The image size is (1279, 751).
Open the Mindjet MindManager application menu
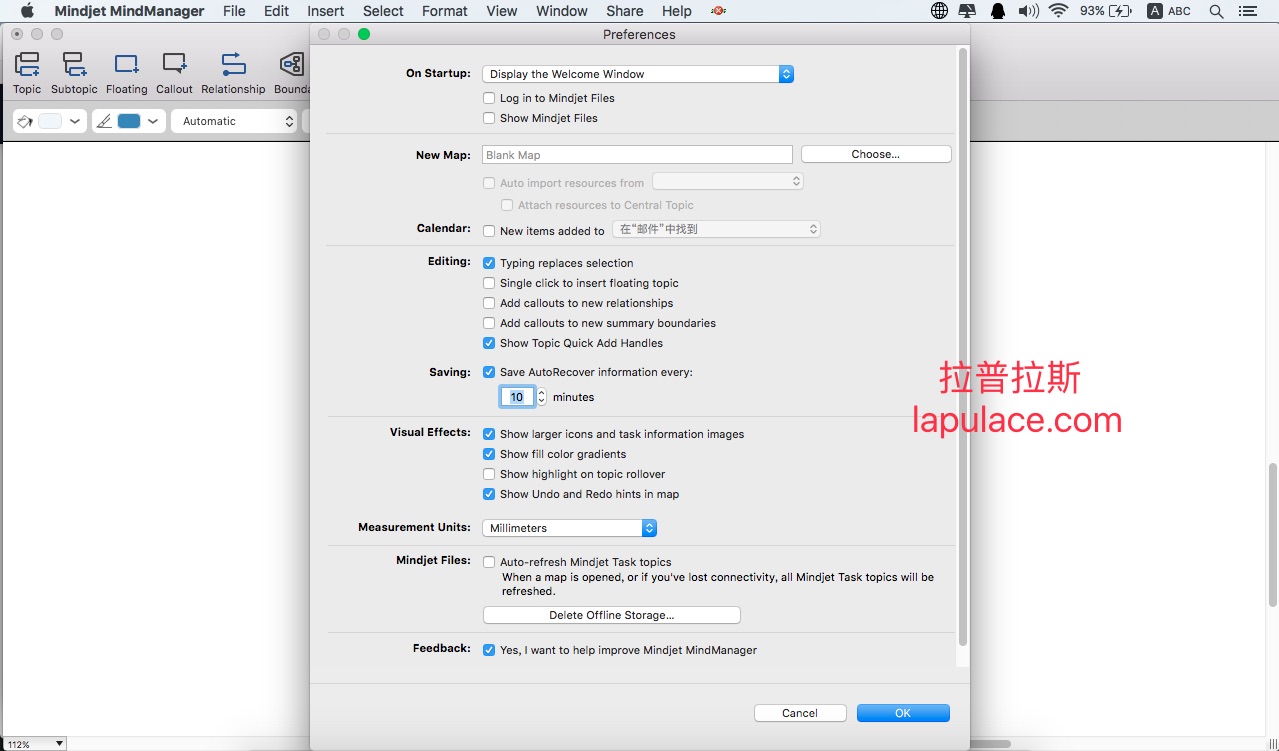click(x=130, y=11)
